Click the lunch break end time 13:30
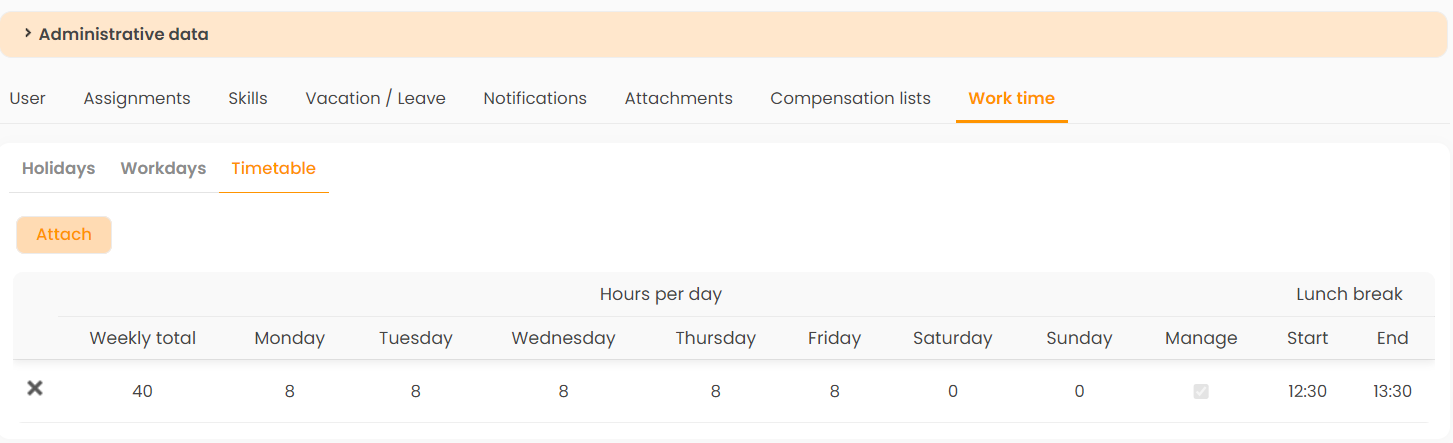 tap(1392, 392)
